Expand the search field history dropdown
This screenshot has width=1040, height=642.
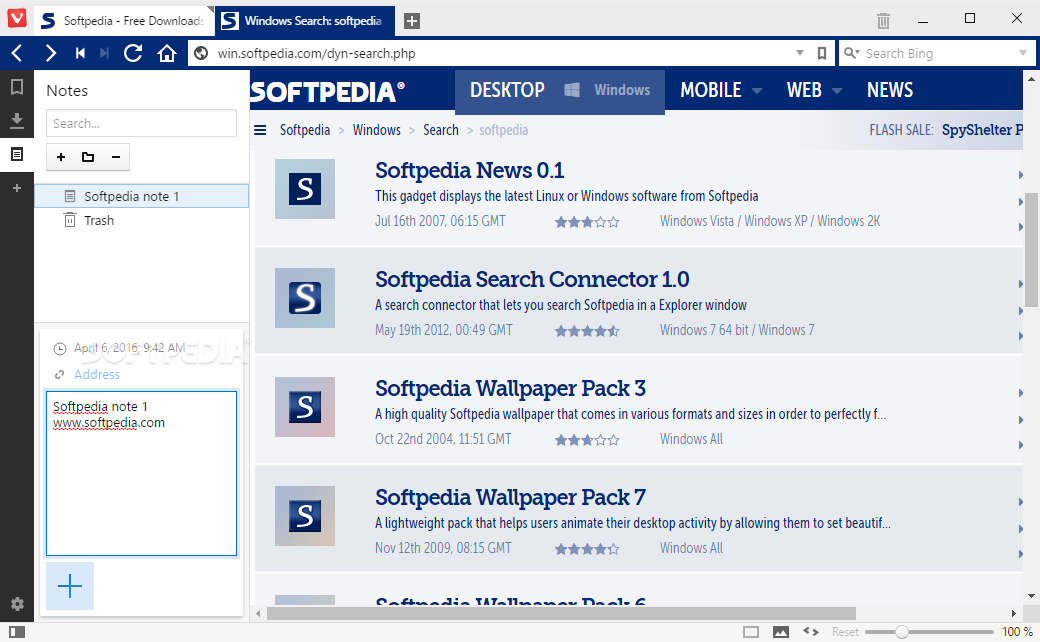click(x=1023, y=53)
